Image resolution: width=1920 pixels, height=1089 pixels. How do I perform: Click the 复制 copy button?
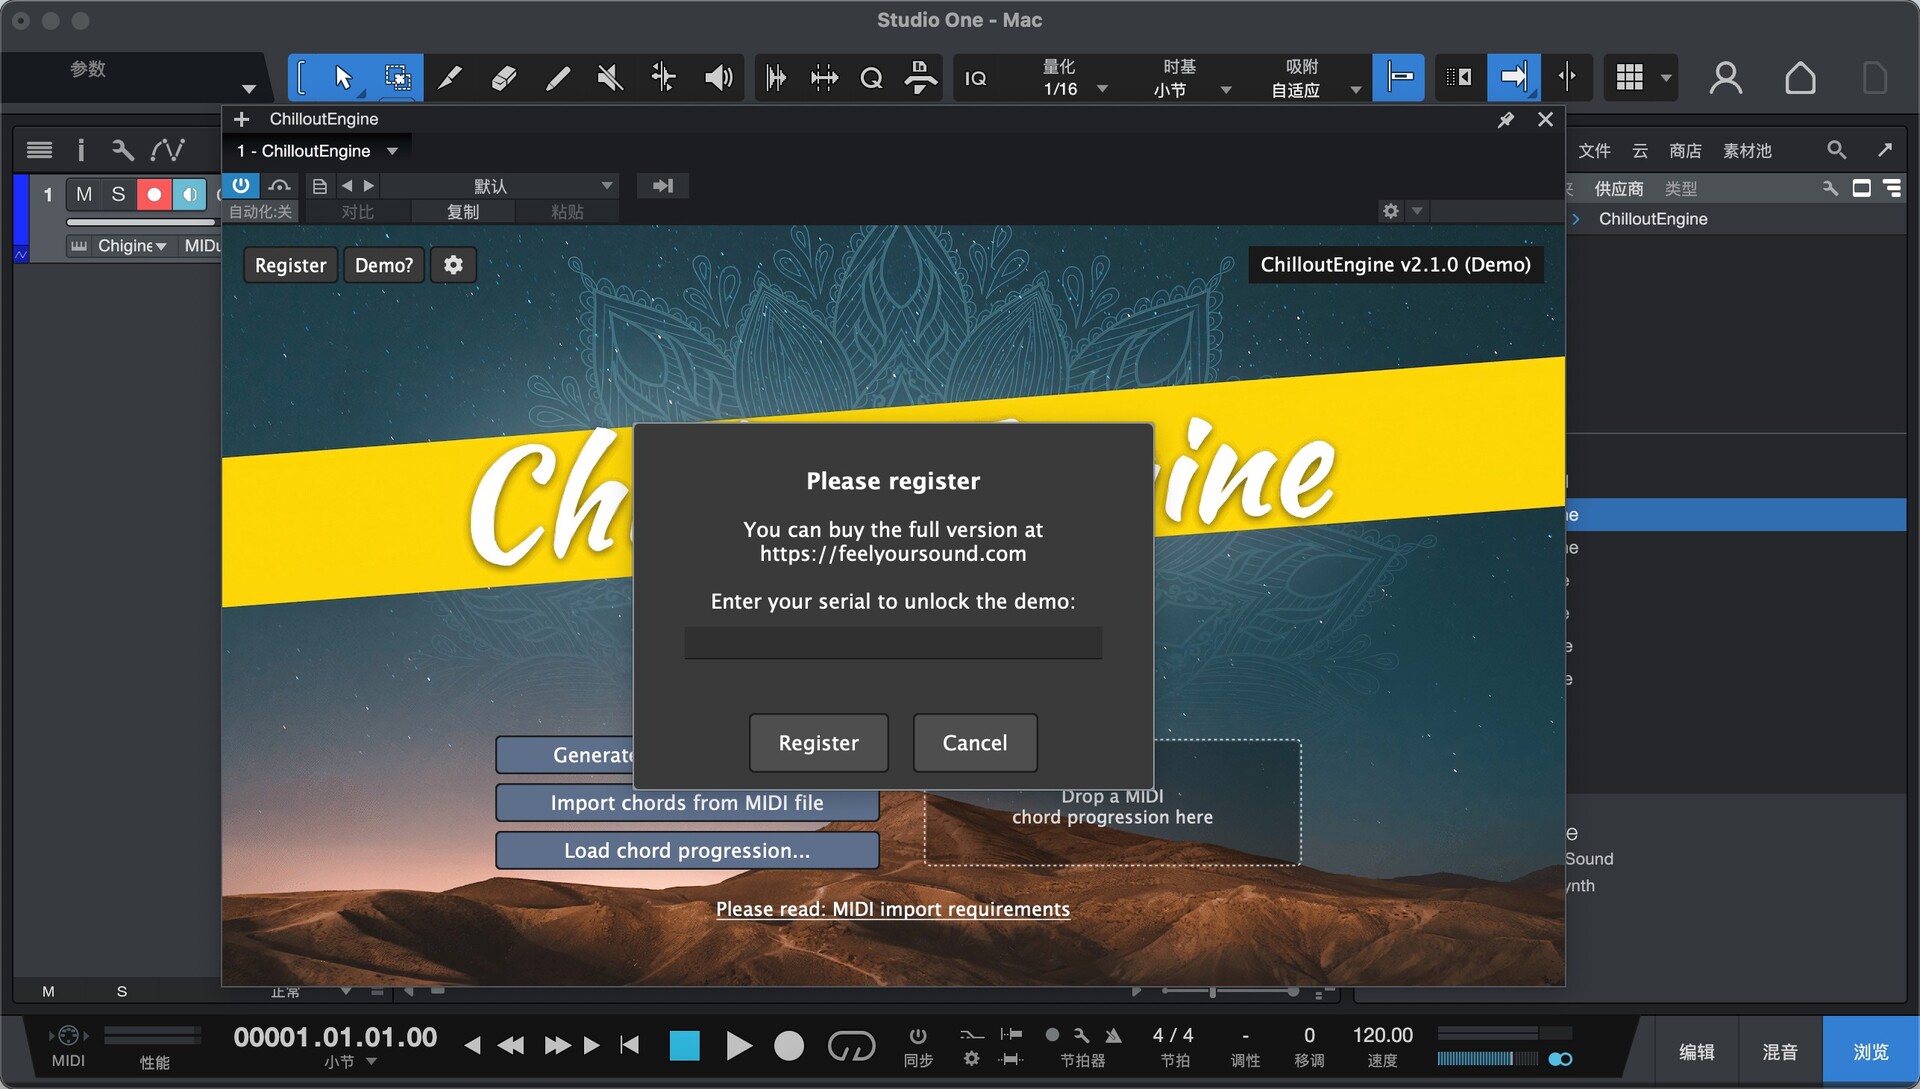463,211
